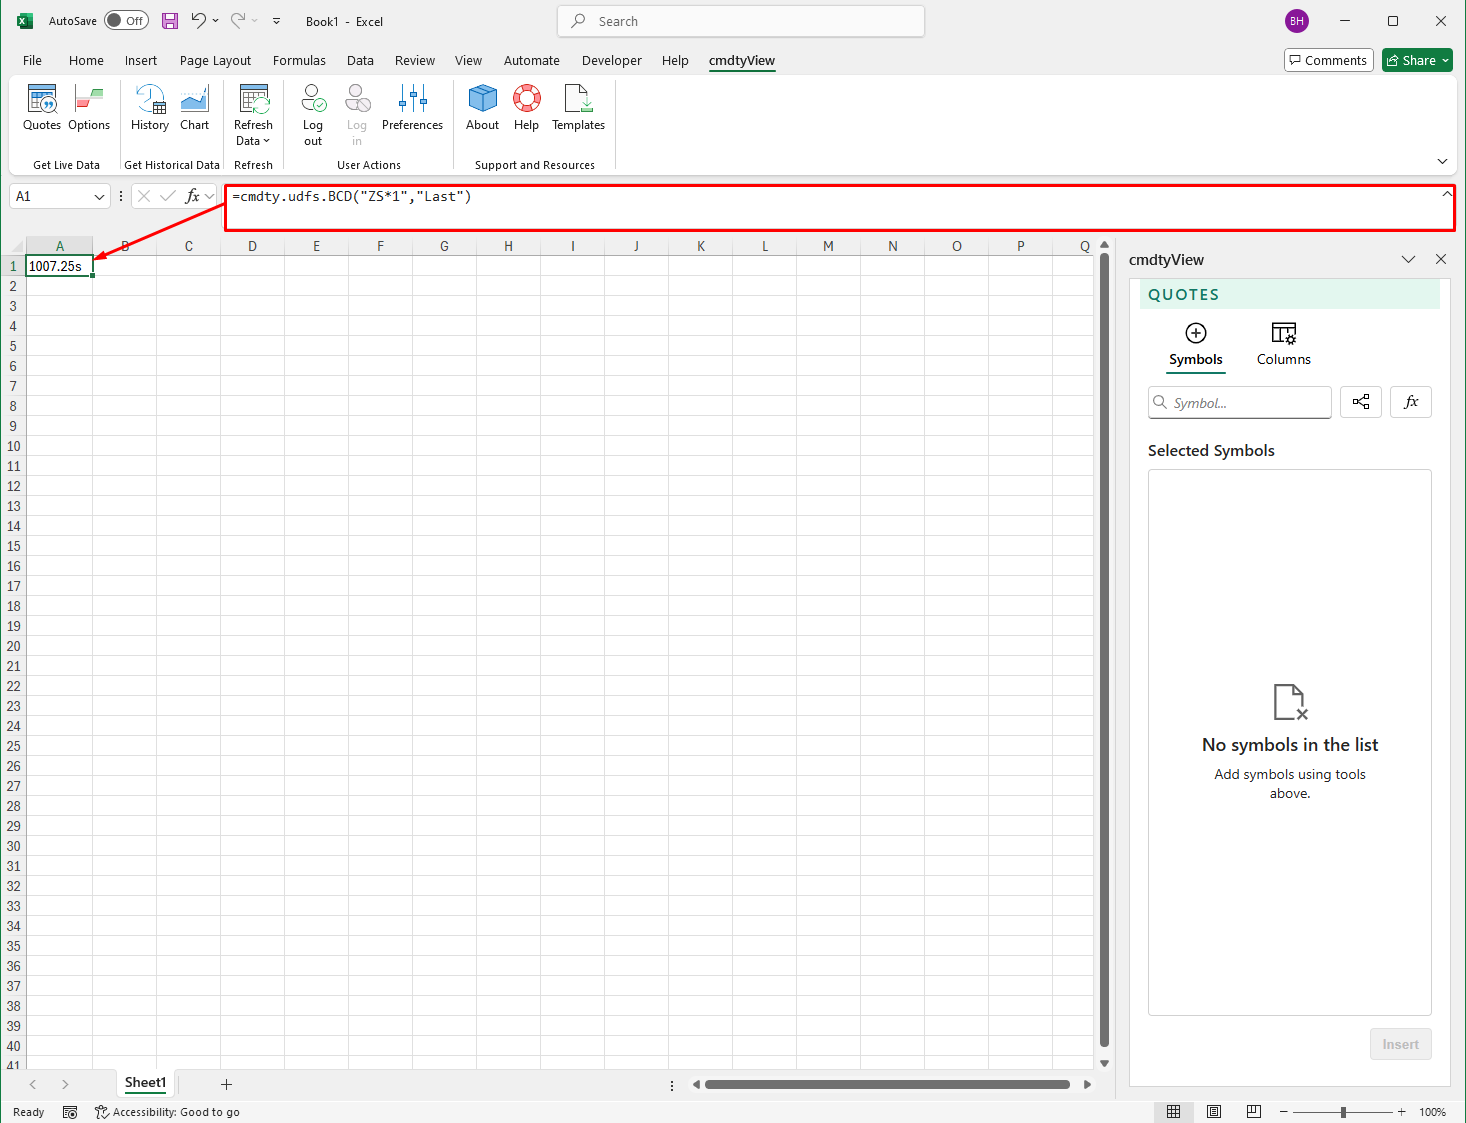Add a new sheet with plus icon
The width and height of the screenshot is (1466, 1123).
pyautogui.click(x=226, y=1084)
